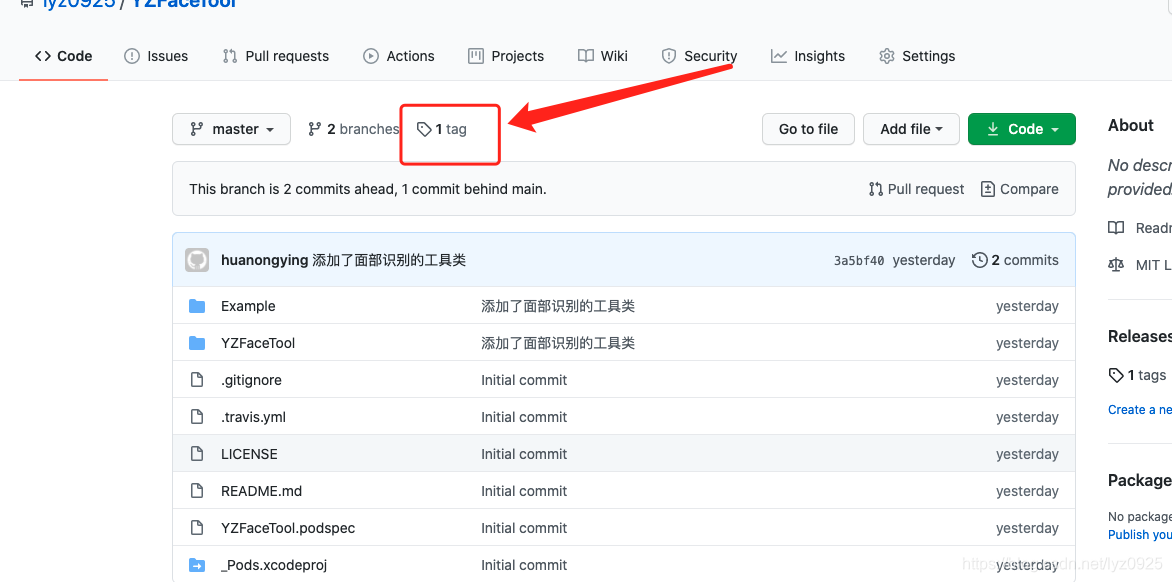Open Initial commit link for .gitignore

524,380
